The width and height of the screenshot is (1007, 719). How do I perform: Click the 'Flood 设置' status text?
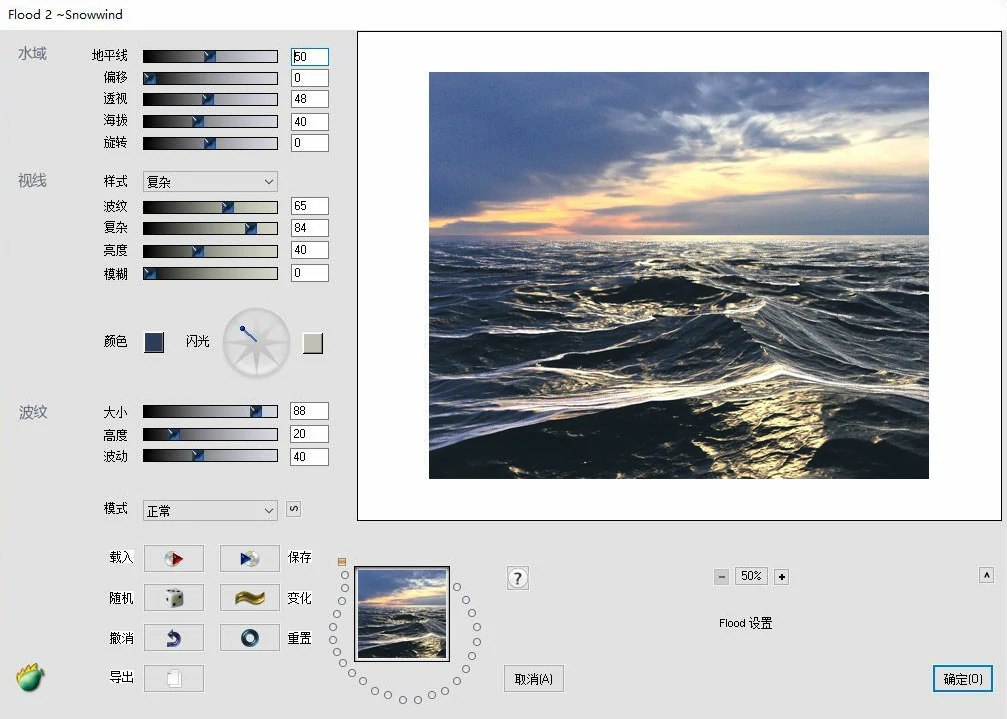(746, 623)
